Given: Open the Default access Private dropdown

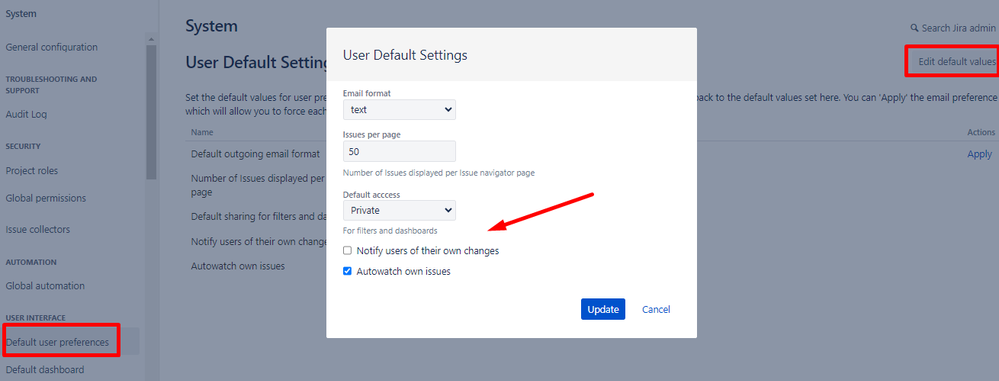Looking at the screenshot, I should pyautogui.click(x=399, y=210).
